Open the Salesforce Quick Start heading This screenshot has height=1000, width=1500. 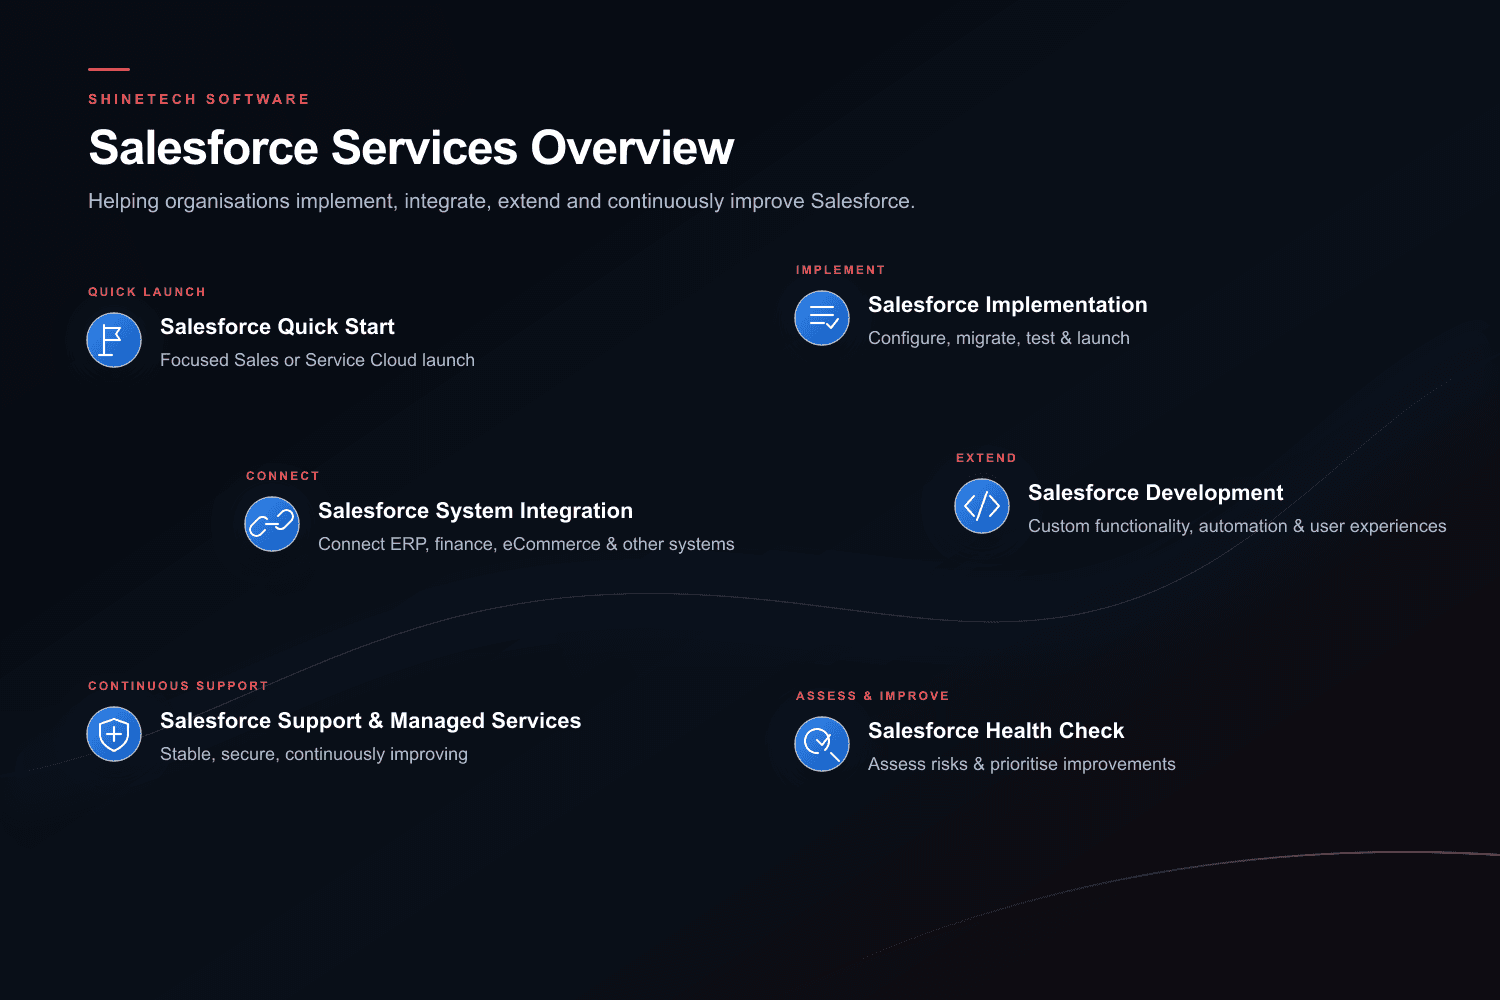(277, 327)
